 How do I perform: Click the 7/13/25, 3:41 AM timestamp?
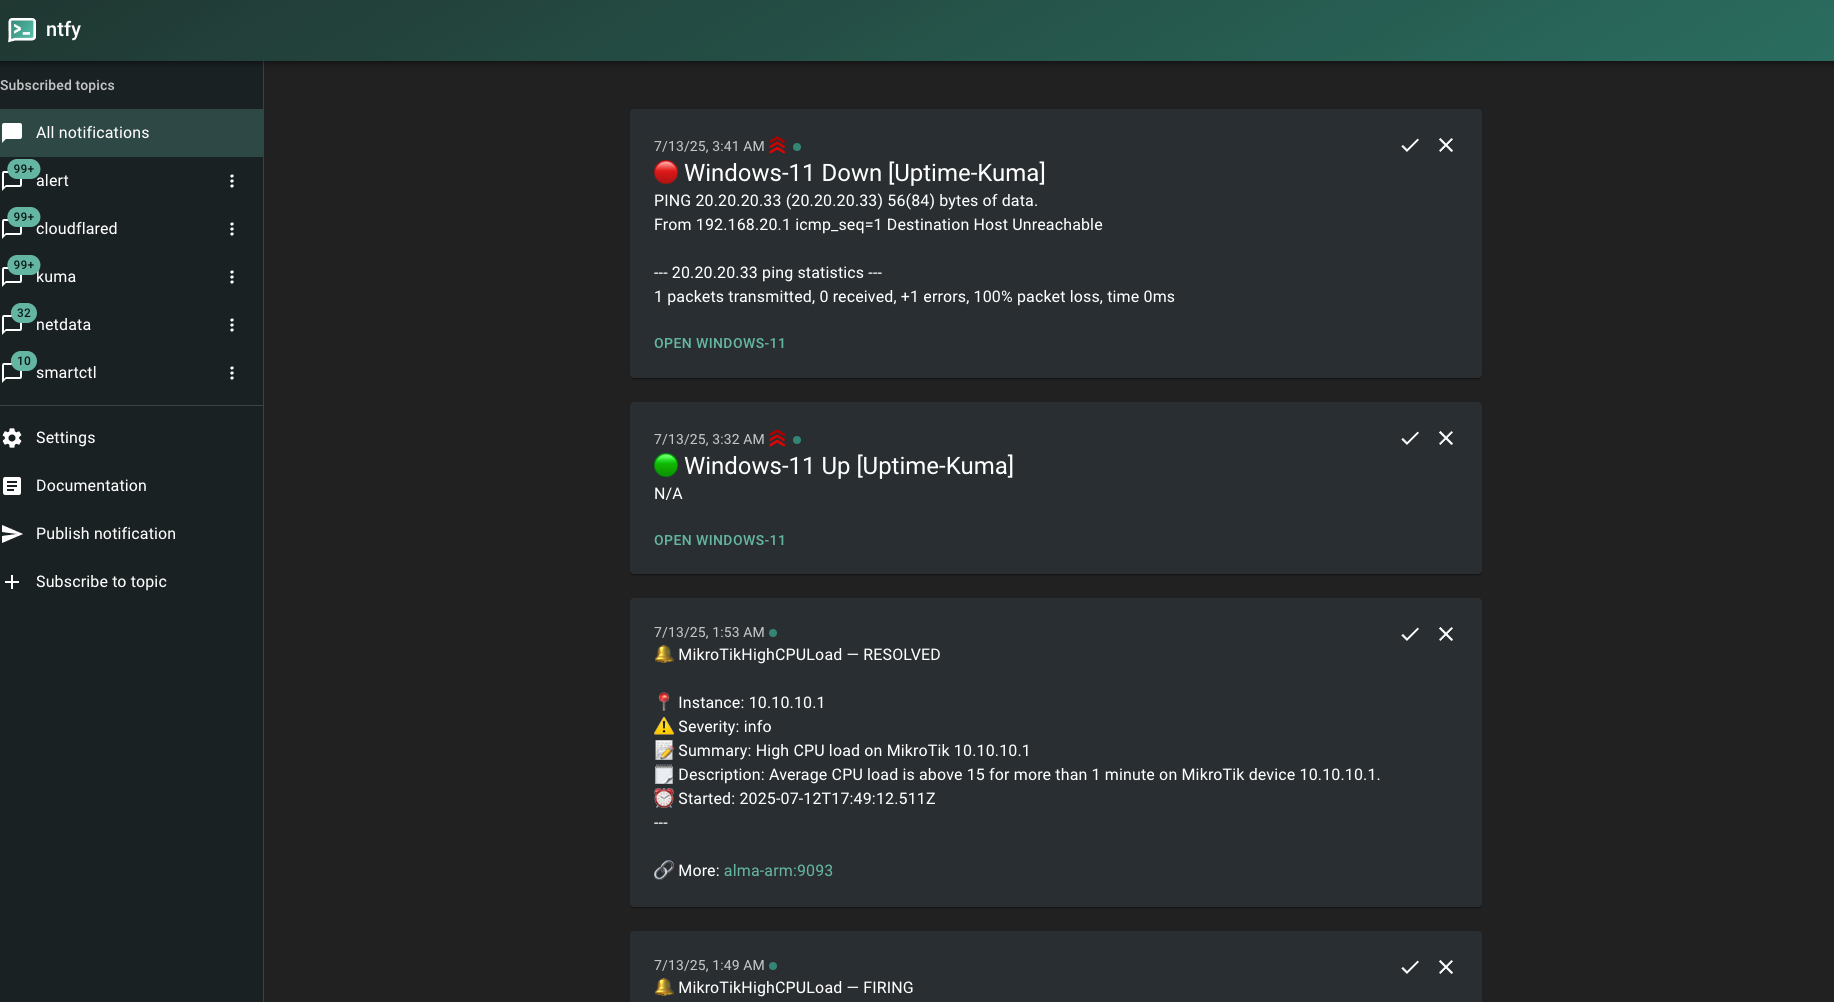tap(709, 146)
